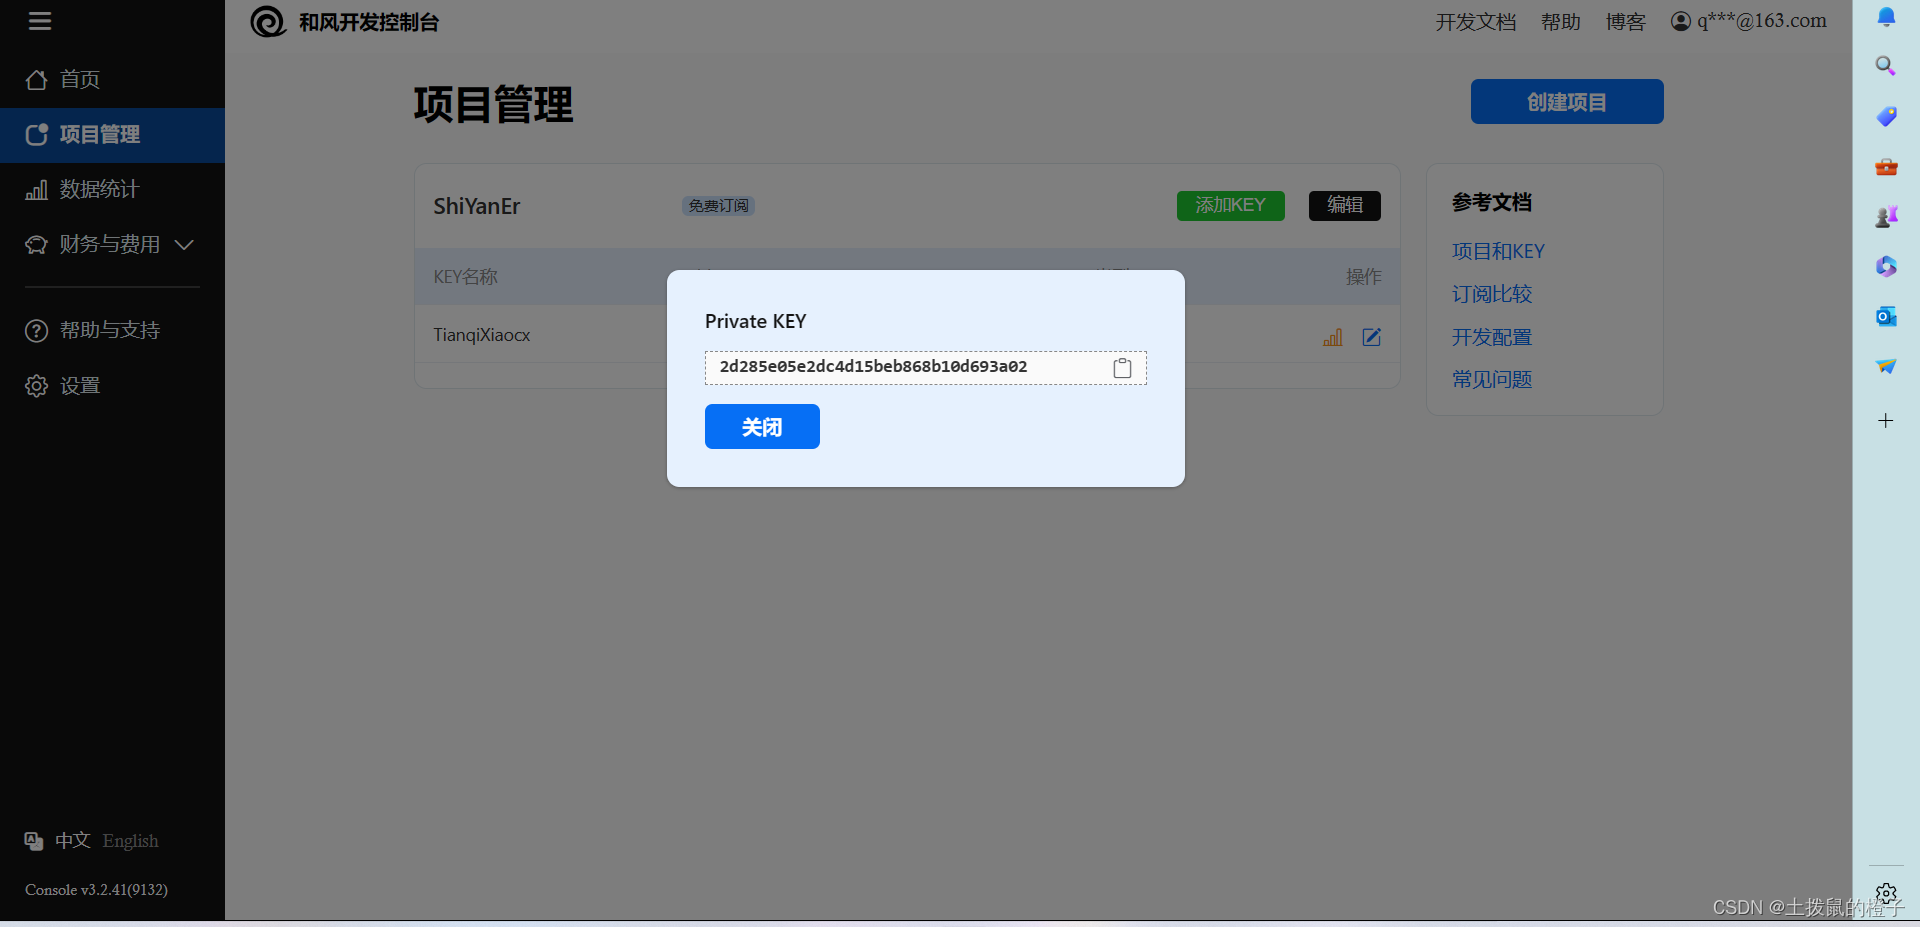Click the user account avatar icon

(1681, 21)
